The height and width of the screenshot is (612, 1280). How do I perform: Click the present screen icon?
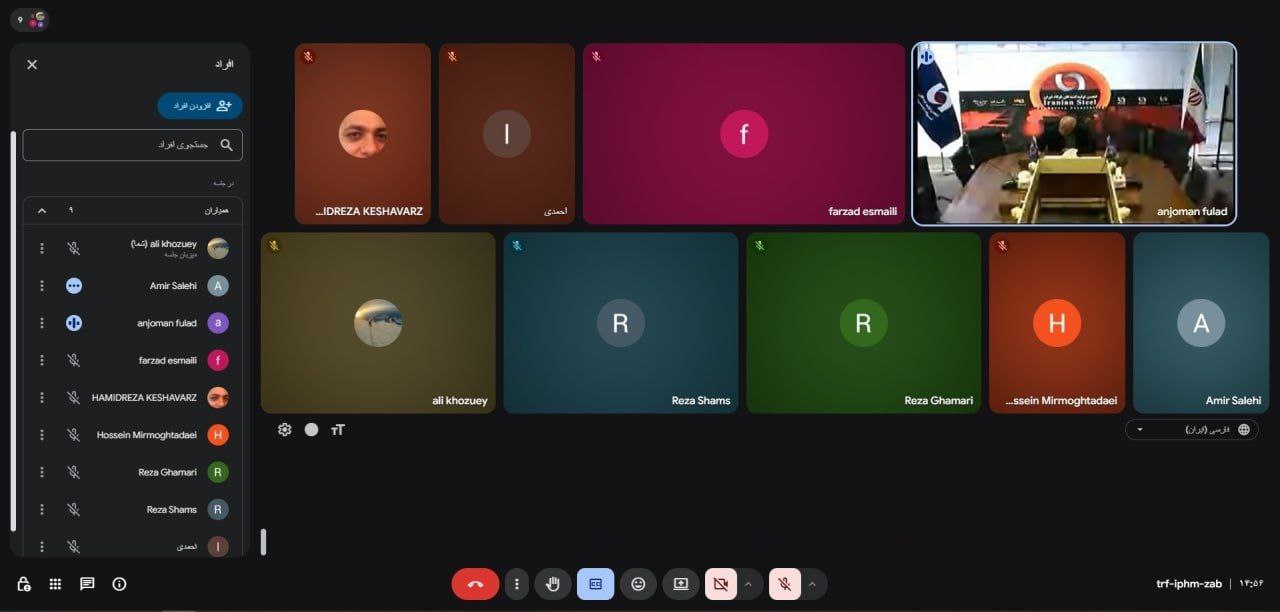point(681,584)
